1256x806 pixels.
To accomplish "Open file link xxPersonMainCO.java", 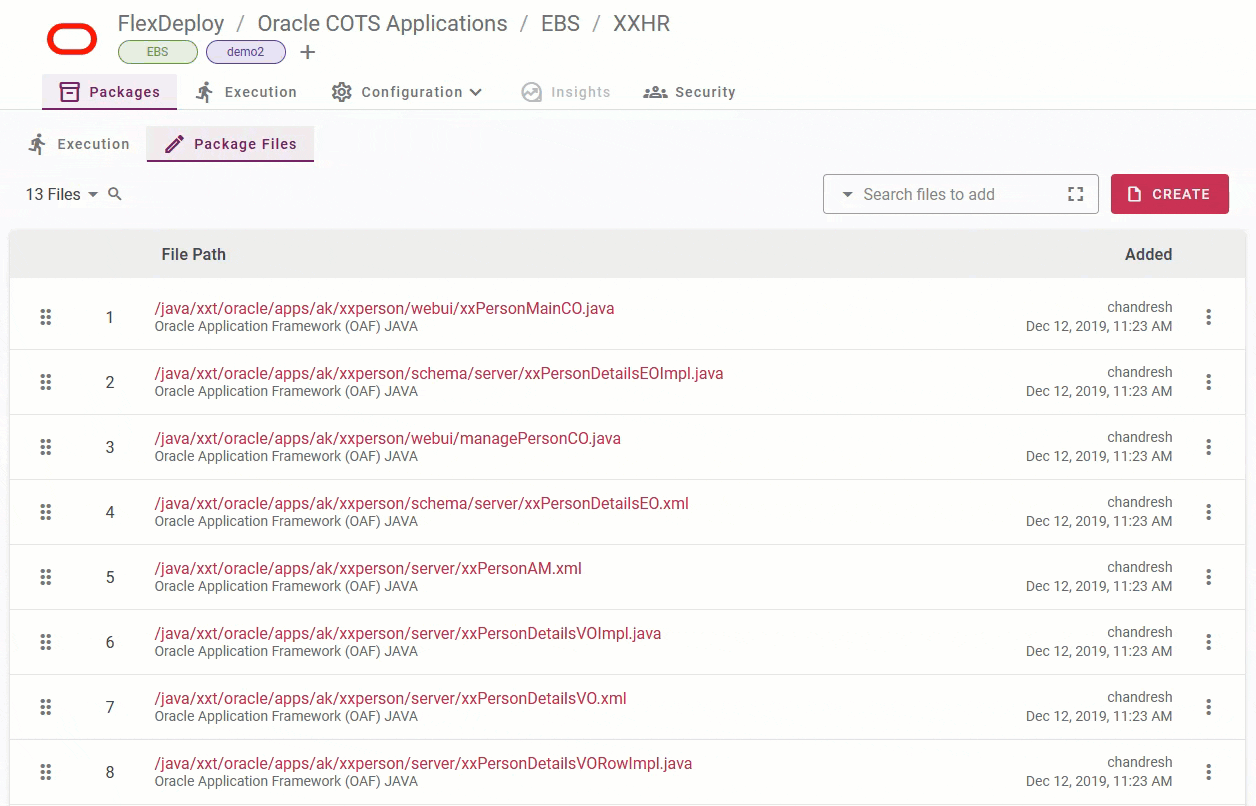I will pos(384,308).
